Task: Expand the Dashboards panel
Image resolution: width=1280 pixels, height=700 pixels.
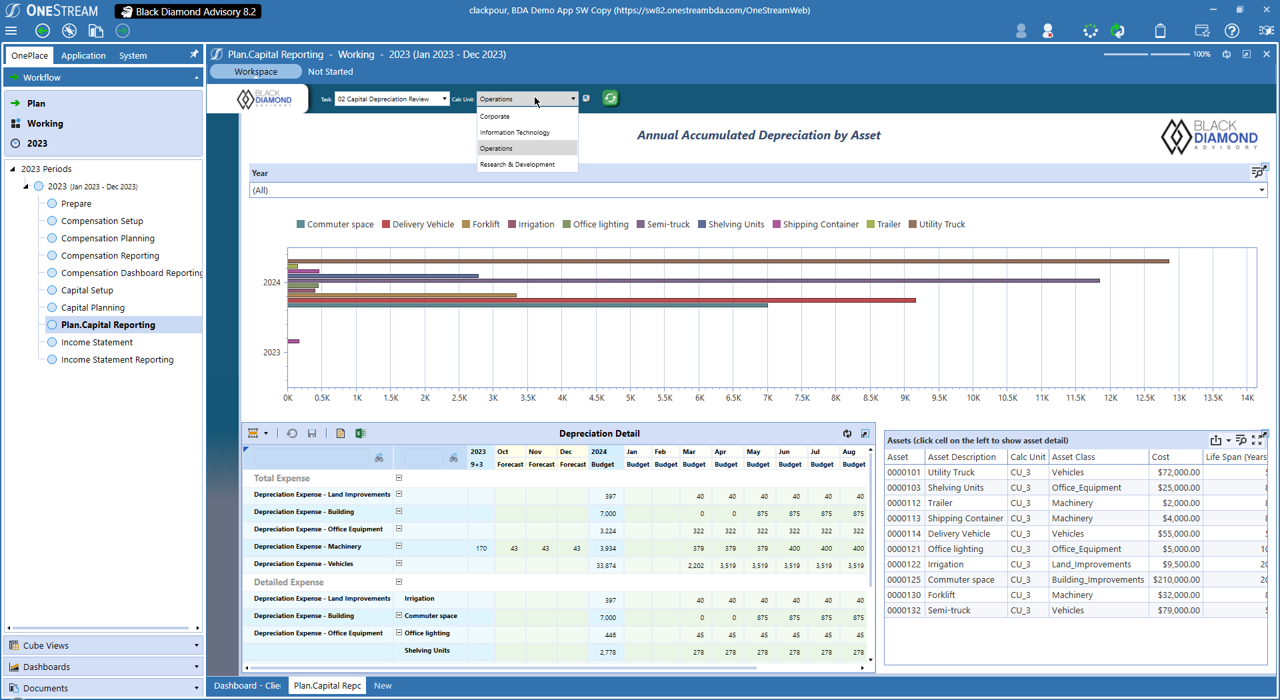Action: pos(103,667)
